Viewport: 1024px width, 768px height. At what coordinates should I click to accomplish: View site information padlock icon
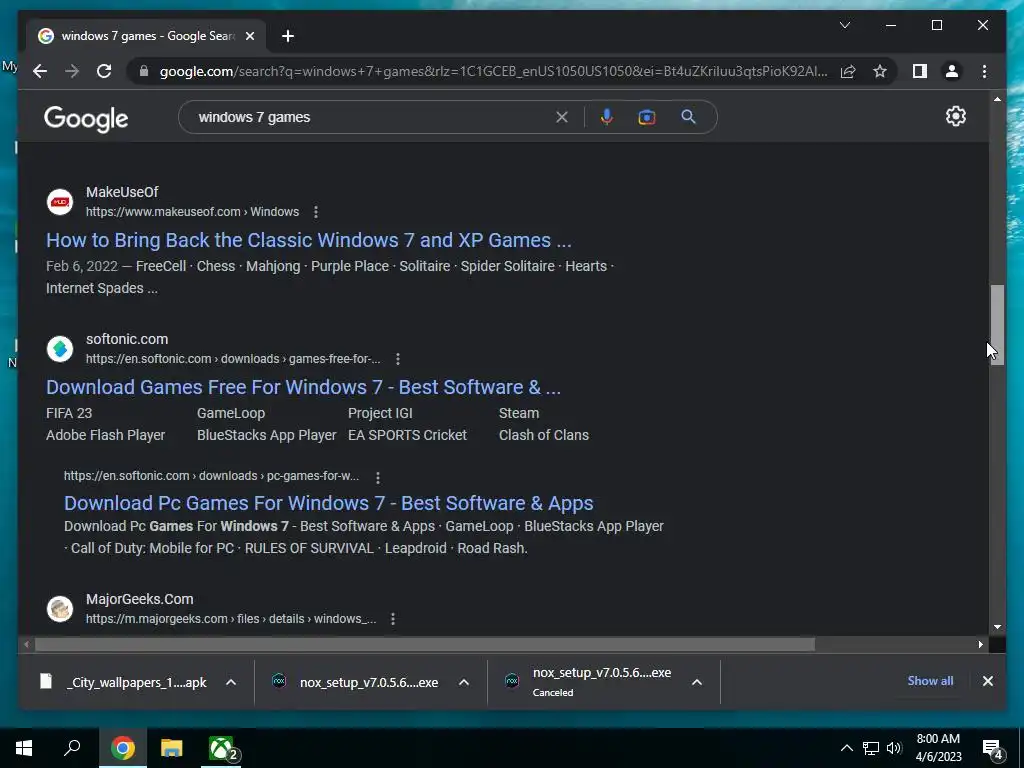point(144,71)
